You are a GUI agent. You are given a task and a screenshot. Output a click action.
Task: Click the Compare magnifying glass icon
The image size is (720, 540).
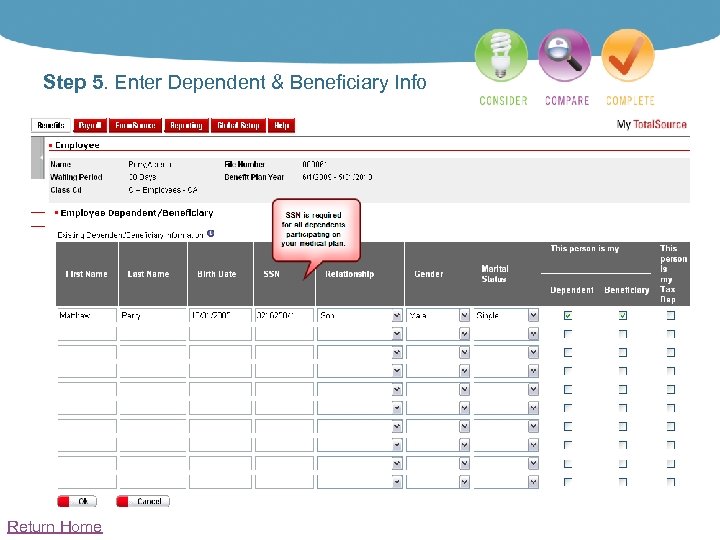(564, 56)
